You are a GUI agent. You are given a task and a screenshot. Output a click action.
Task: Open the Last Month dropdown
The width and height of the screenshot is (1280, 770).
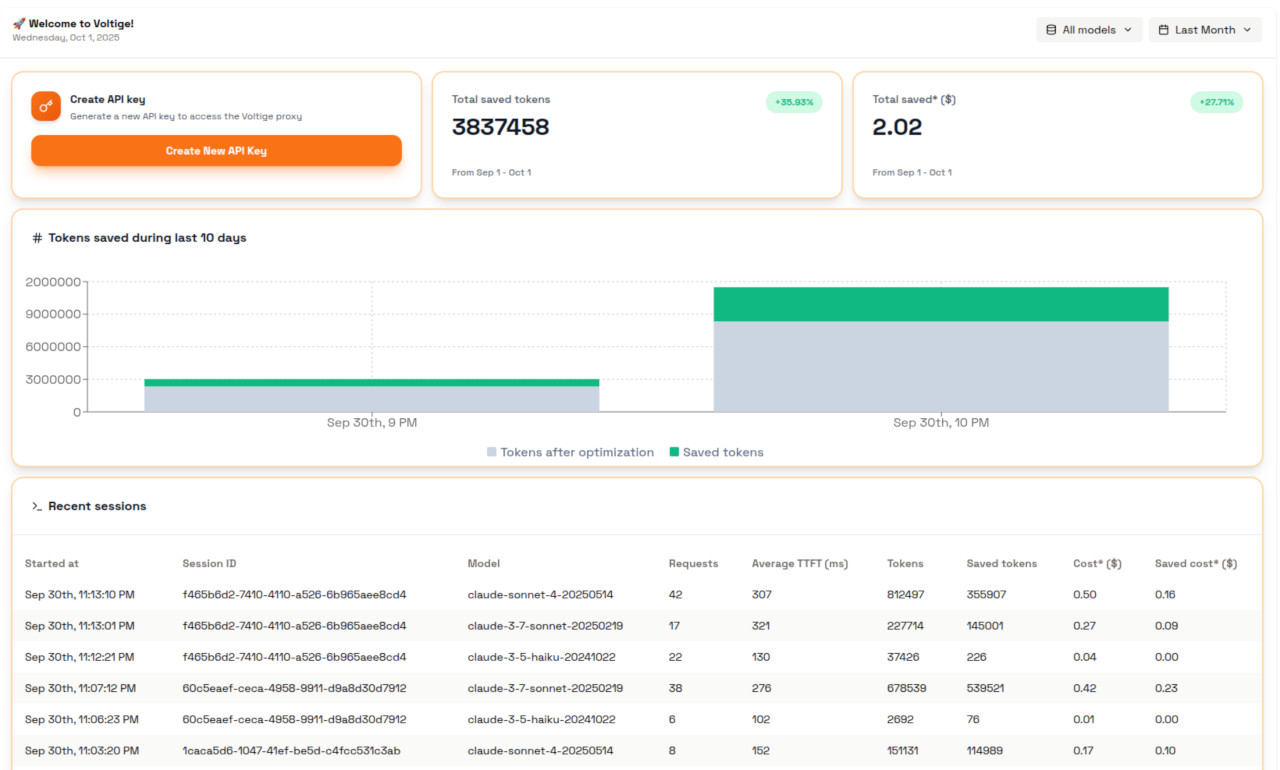tap(1205, 29)
